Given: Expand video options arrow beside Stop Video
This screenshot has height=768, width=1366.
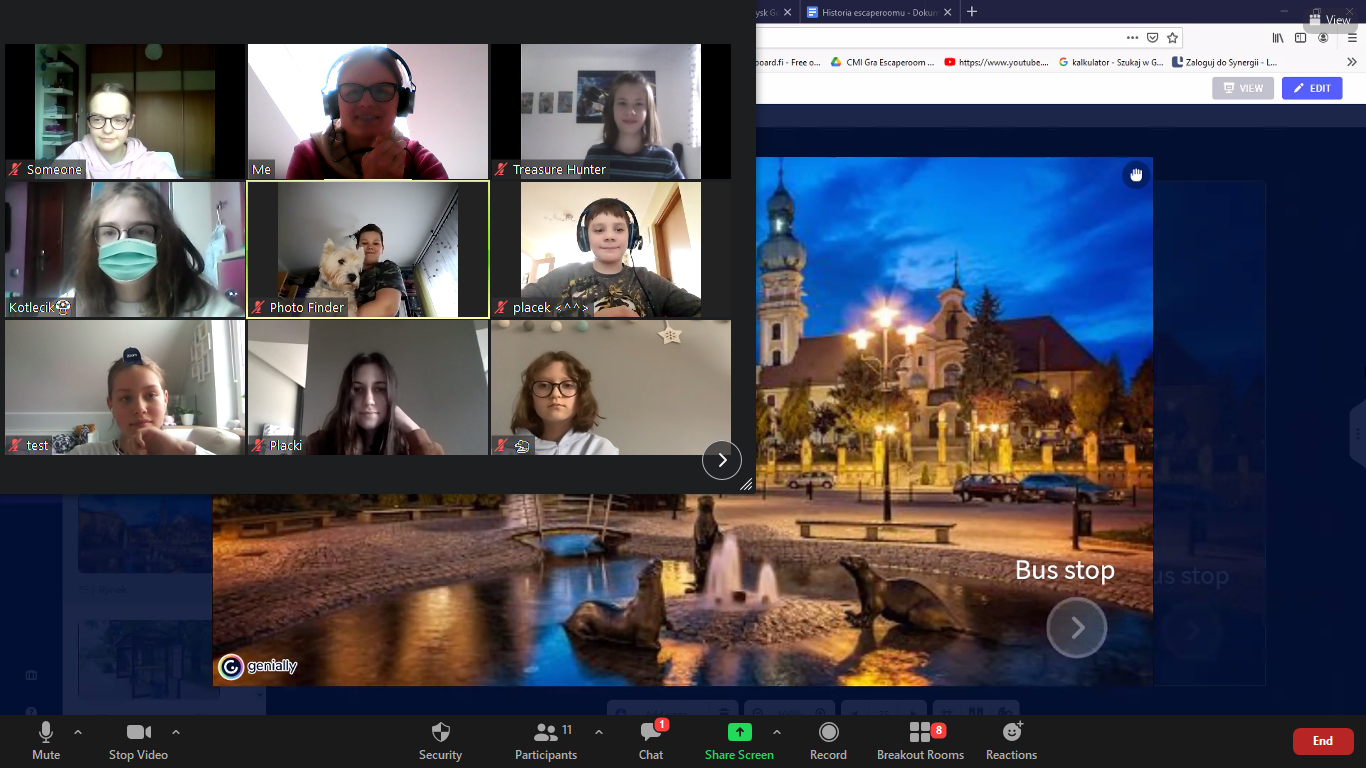Looking at the screenshot, I should pyautogui.click(x=176, y=732).
